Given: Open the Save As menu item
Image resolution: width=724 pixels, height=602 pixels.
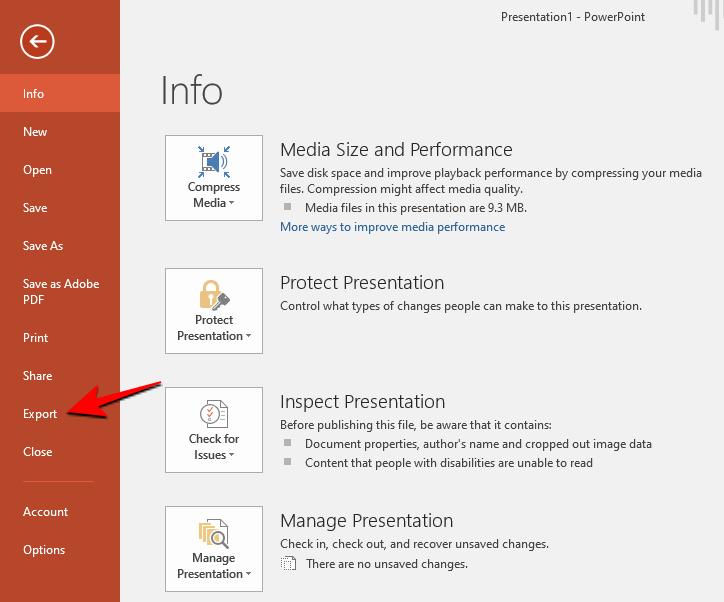Looking at the screenshot, I should pyautogui.click(x=43, y=246).
